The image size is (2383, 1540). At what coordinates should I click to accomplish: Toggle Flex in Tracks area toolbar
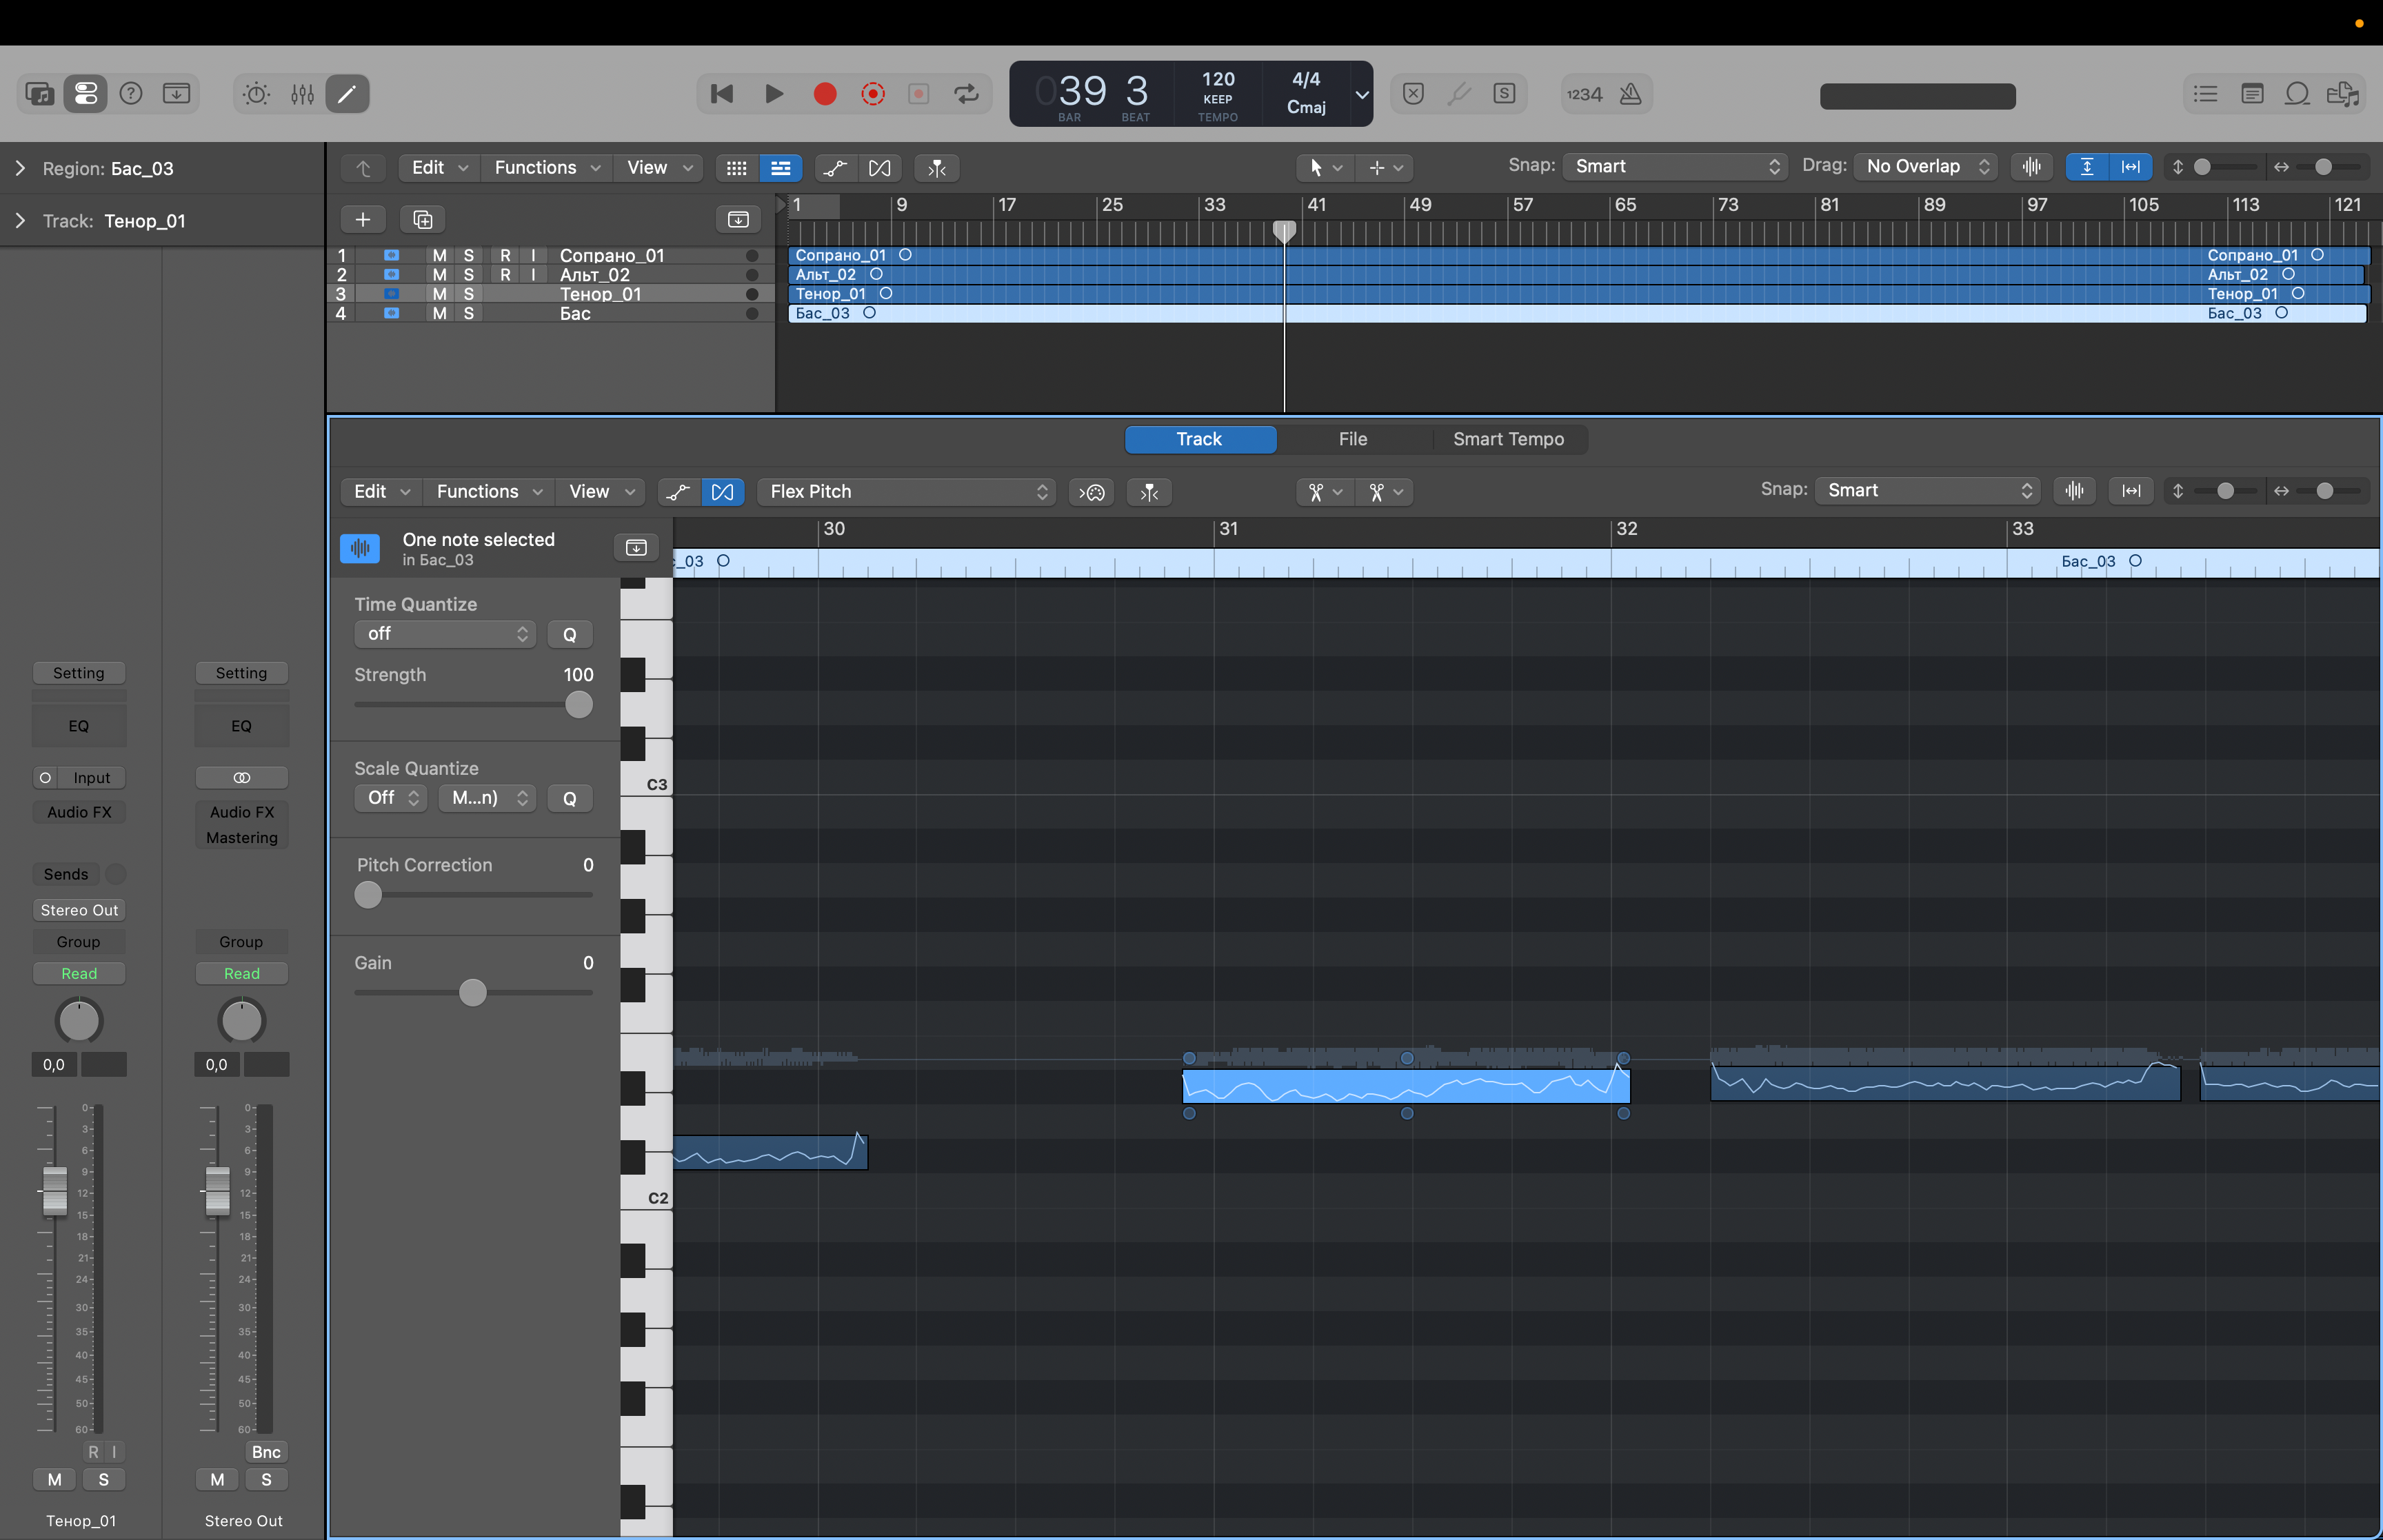(x=880, y=168)
